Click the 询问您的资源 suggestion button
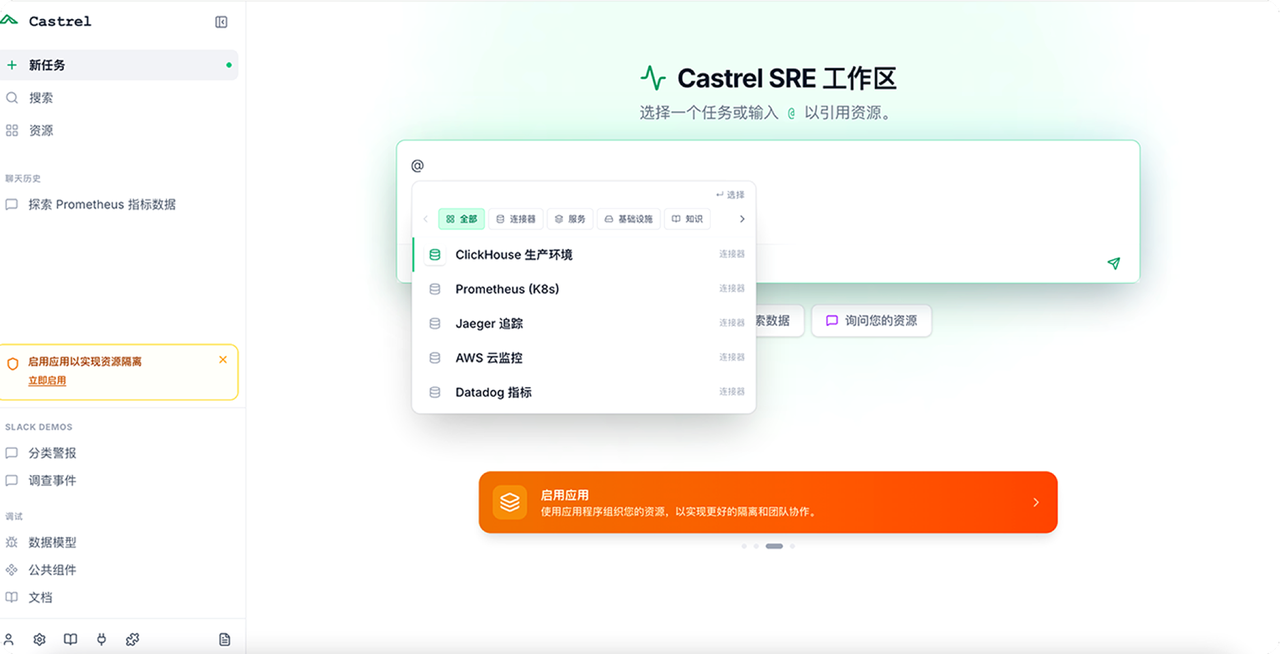The height and width of the screenshot is (654, 1280). coord(871,321)
